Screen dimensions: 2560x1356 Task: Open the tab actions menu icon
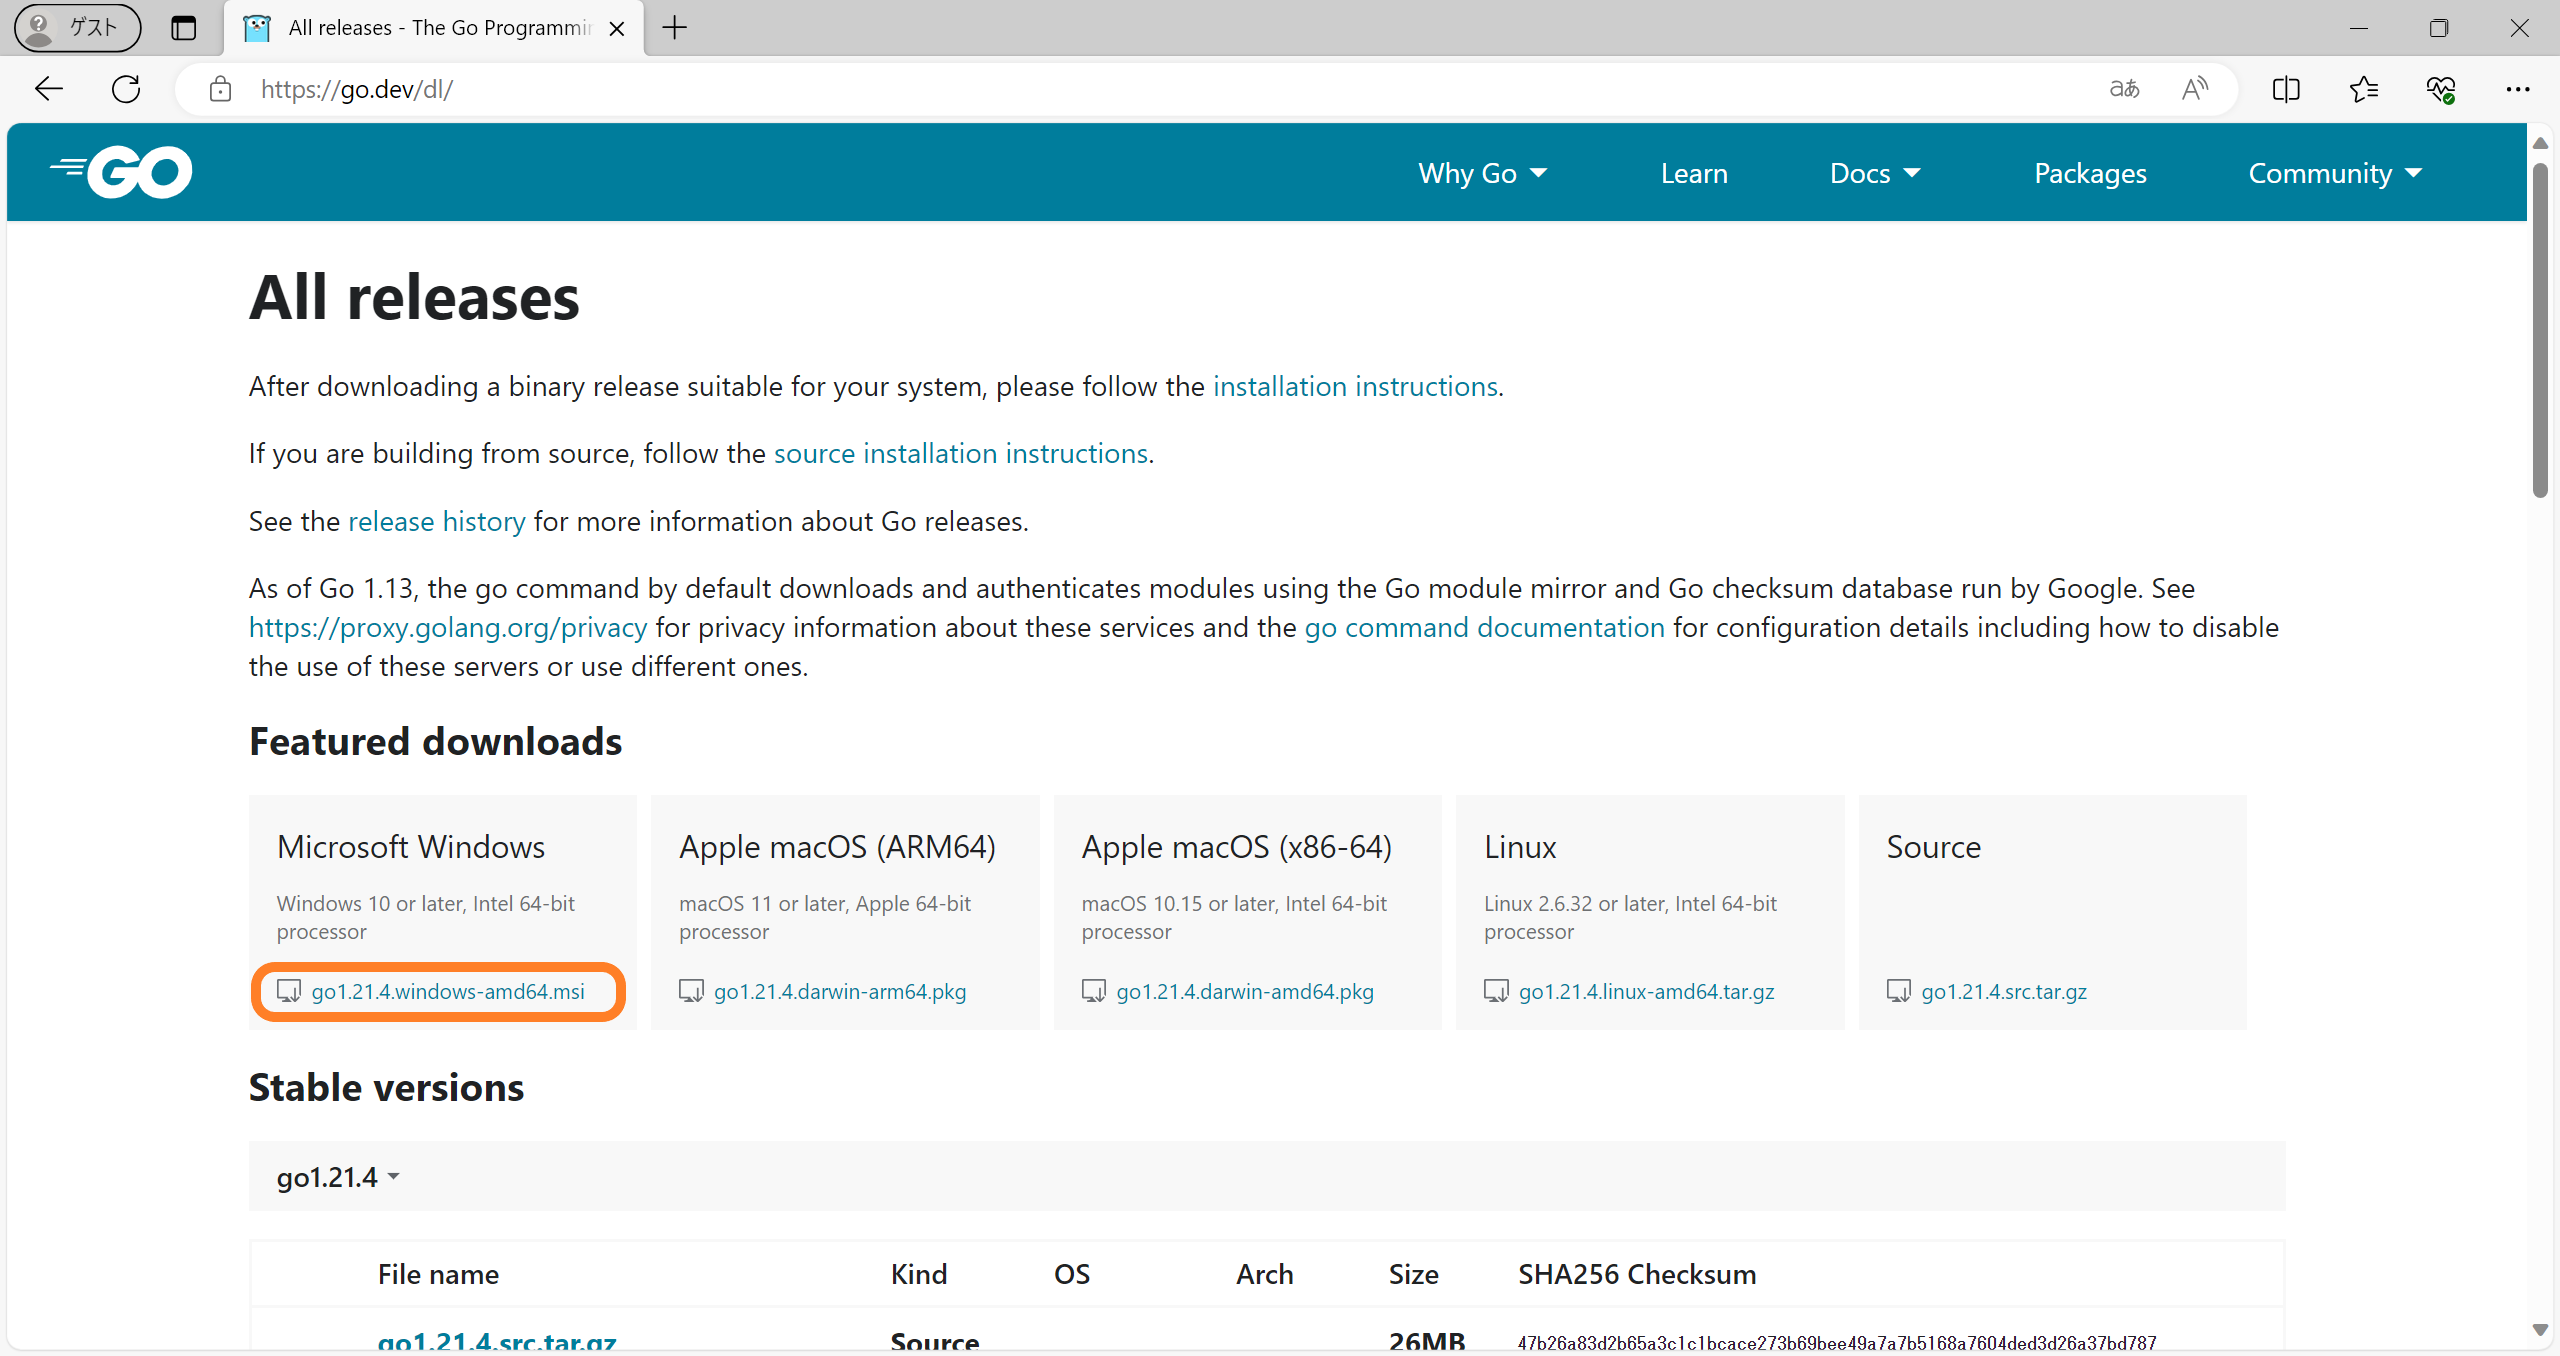[183, 27]
